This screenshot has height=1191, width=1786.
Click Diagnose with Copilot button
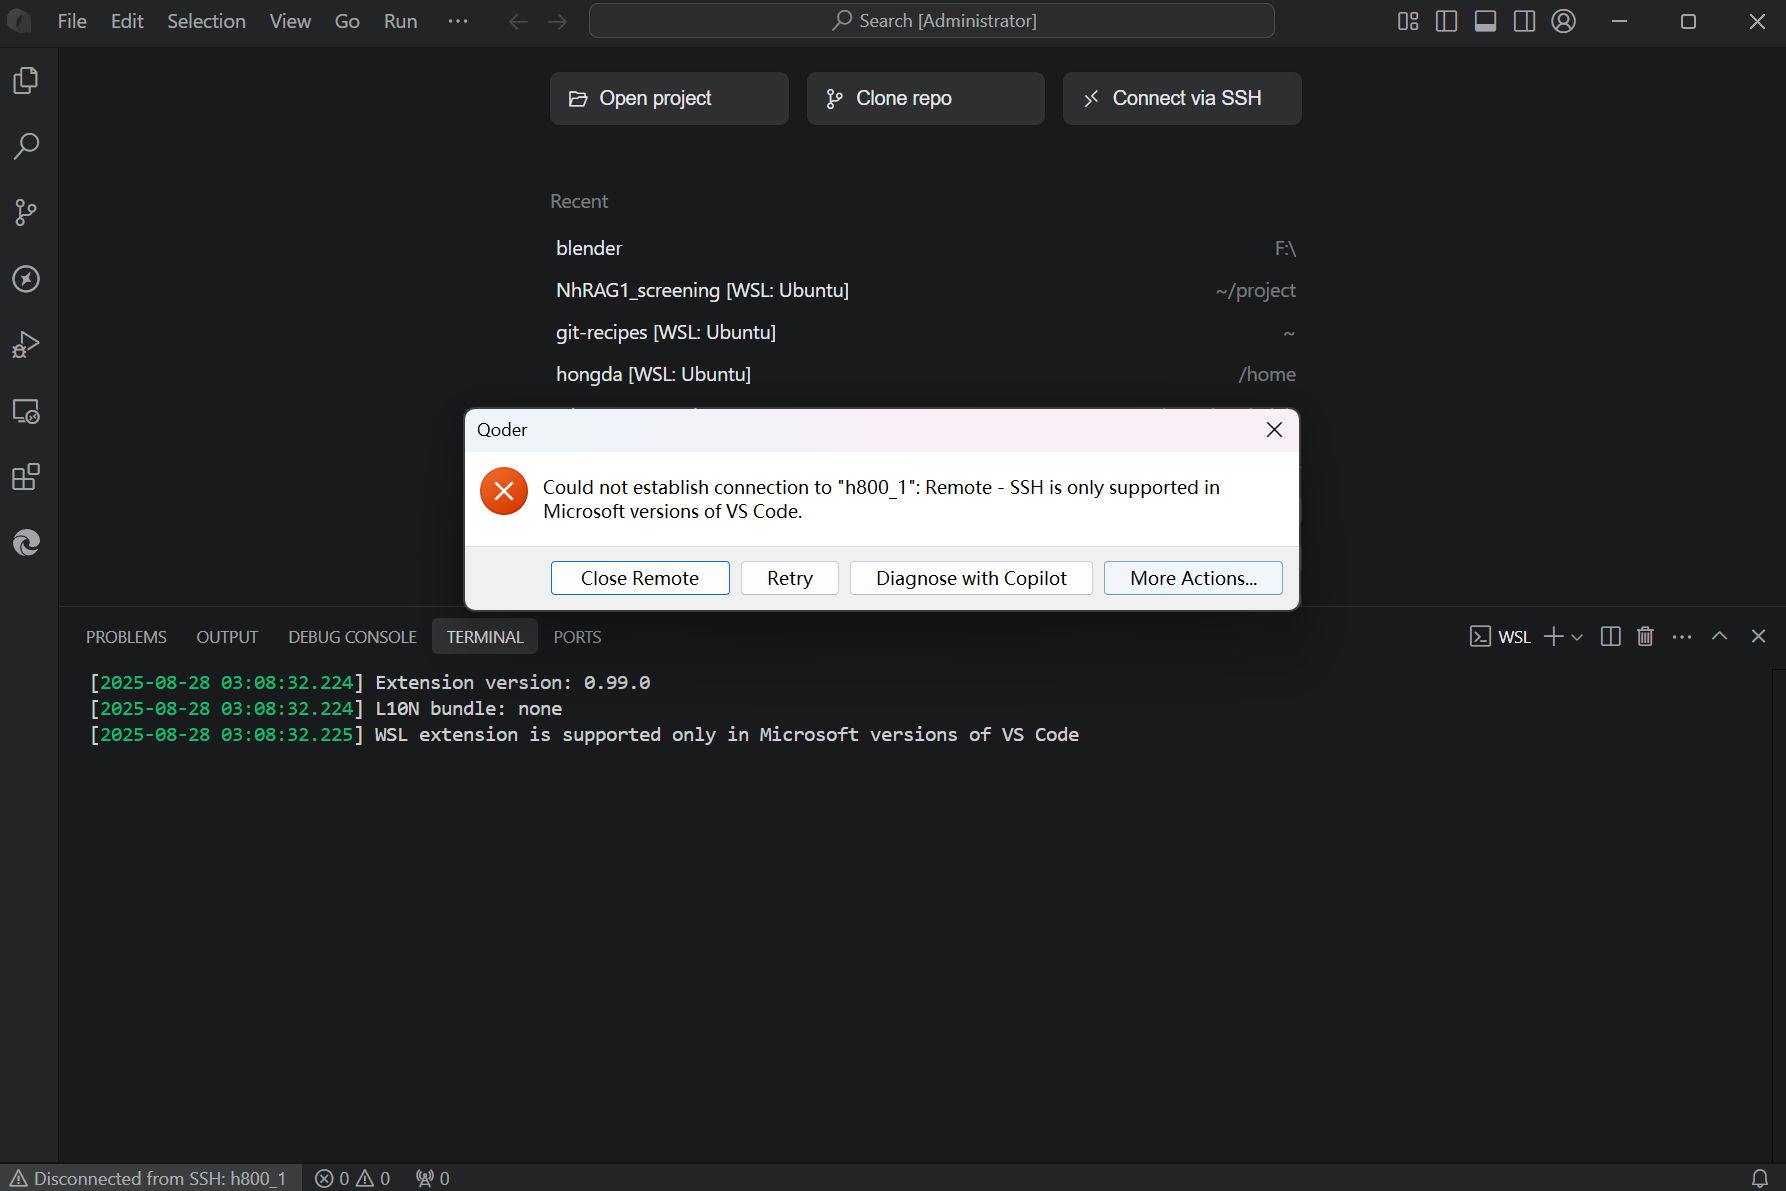[971, 578]
